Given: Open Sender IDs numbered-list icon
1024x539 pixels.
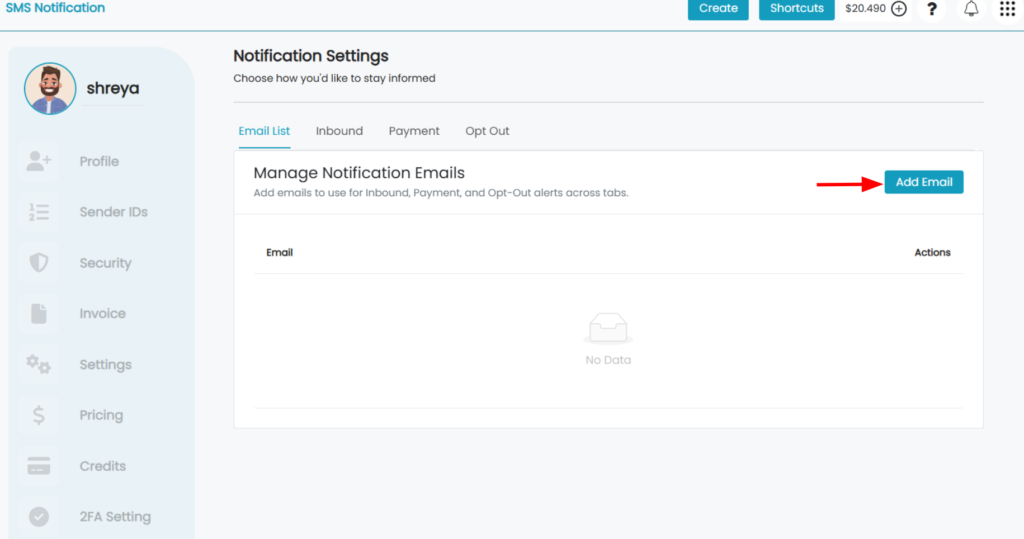Looking at the screenshot, I should pos(39,212).
